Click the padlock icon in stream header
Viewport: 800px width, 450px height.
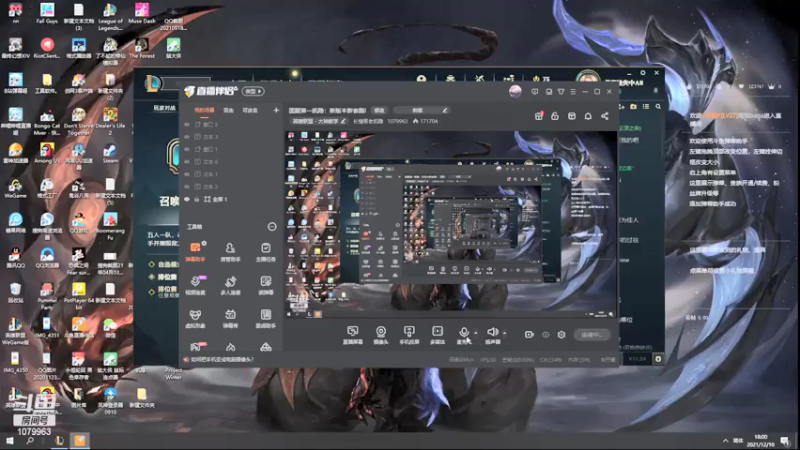pos(555,116)
